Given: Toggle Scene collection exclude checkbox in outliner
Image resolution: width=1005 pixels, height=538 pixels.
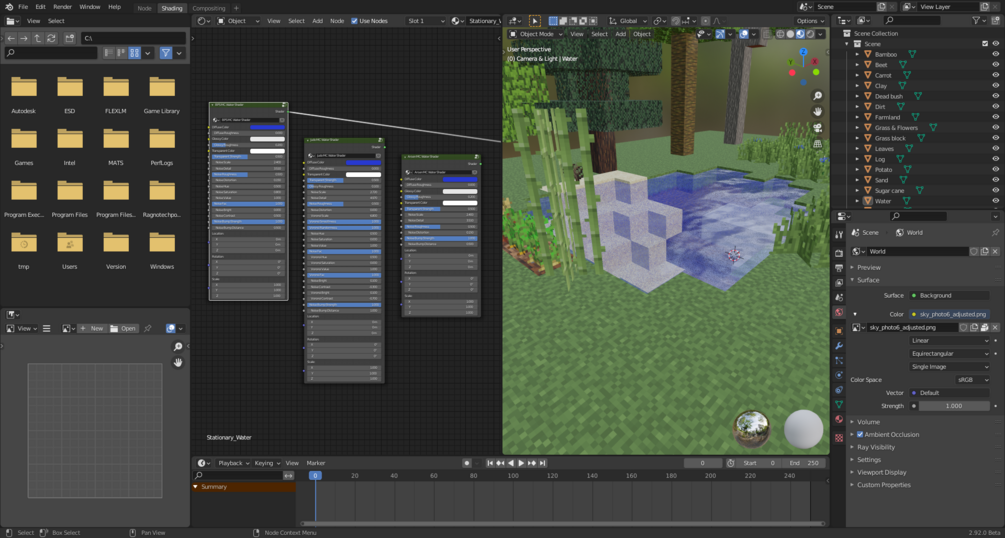Looking at the screenshot, I should pos(985,44).
